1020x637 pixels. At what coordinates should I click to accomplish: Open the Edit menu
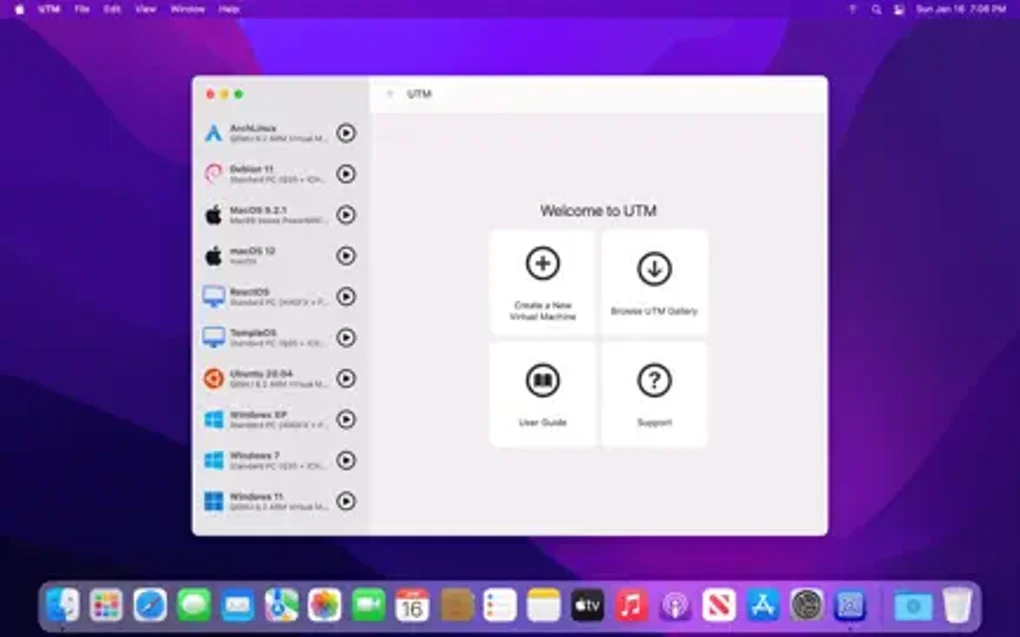(113, 9)
